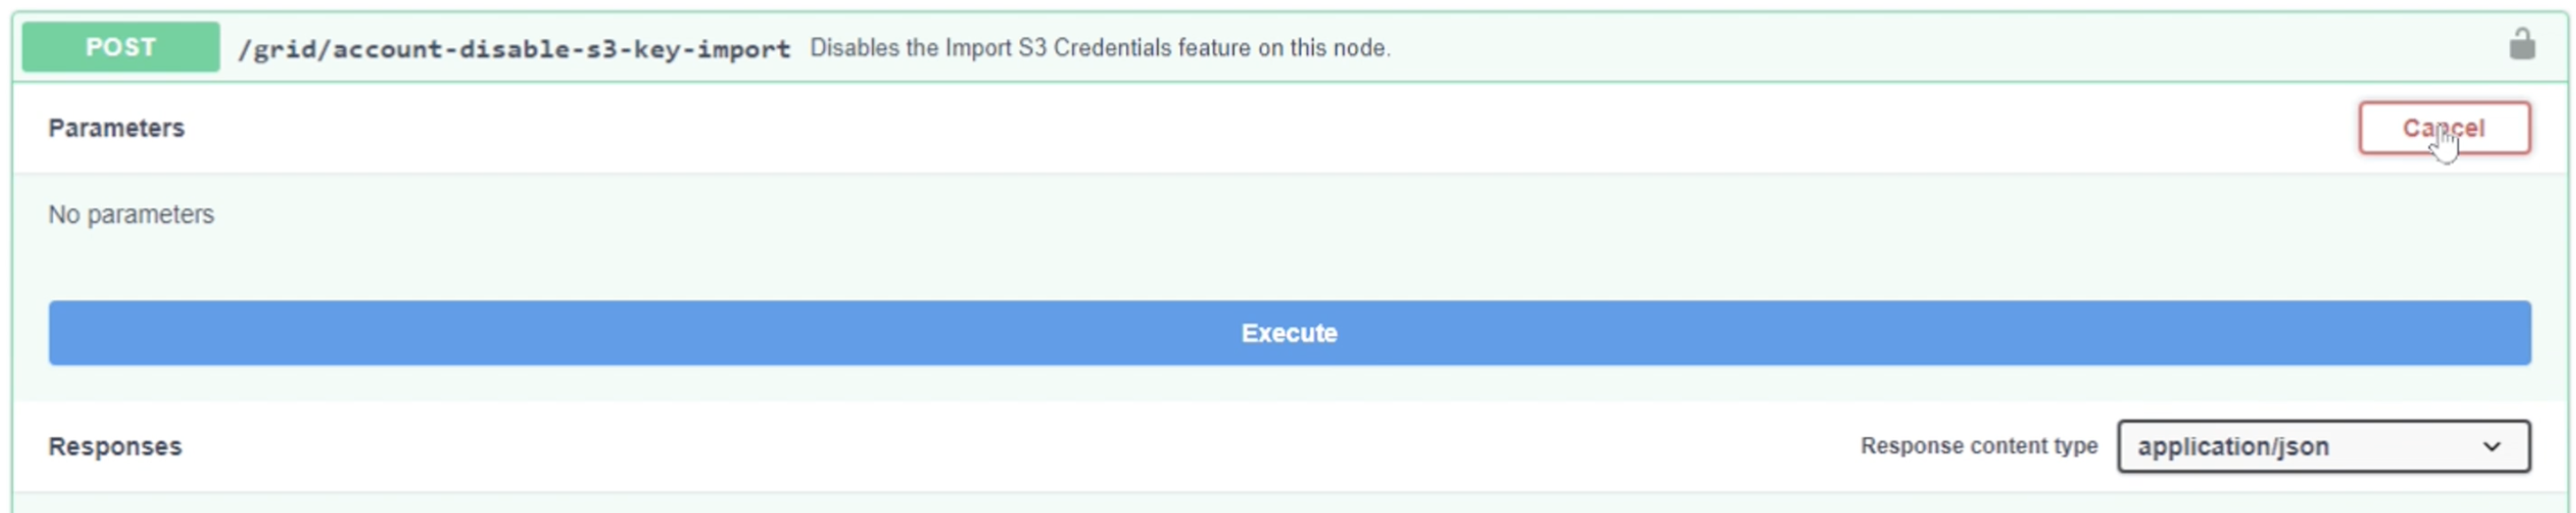This screenshot has width=2576, height=513.
Task: Run the request with Execute
Action: pyautogui.click(x=1288, y=333)
